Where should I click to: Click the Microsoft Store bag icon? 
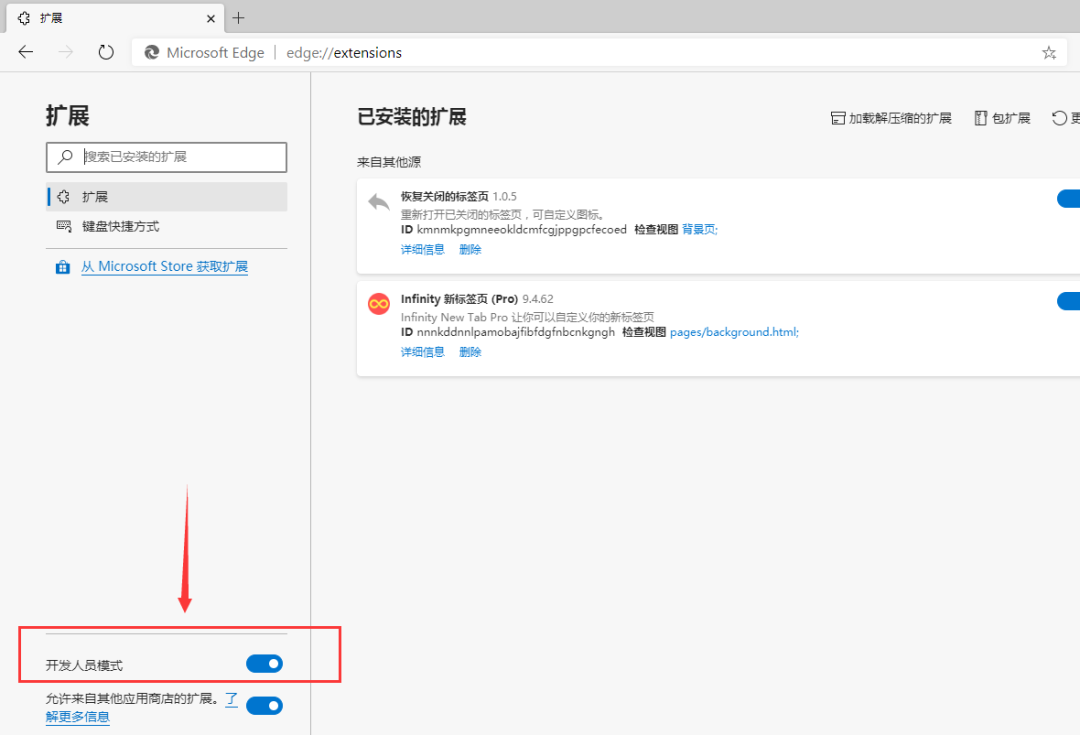pos(63,267)
